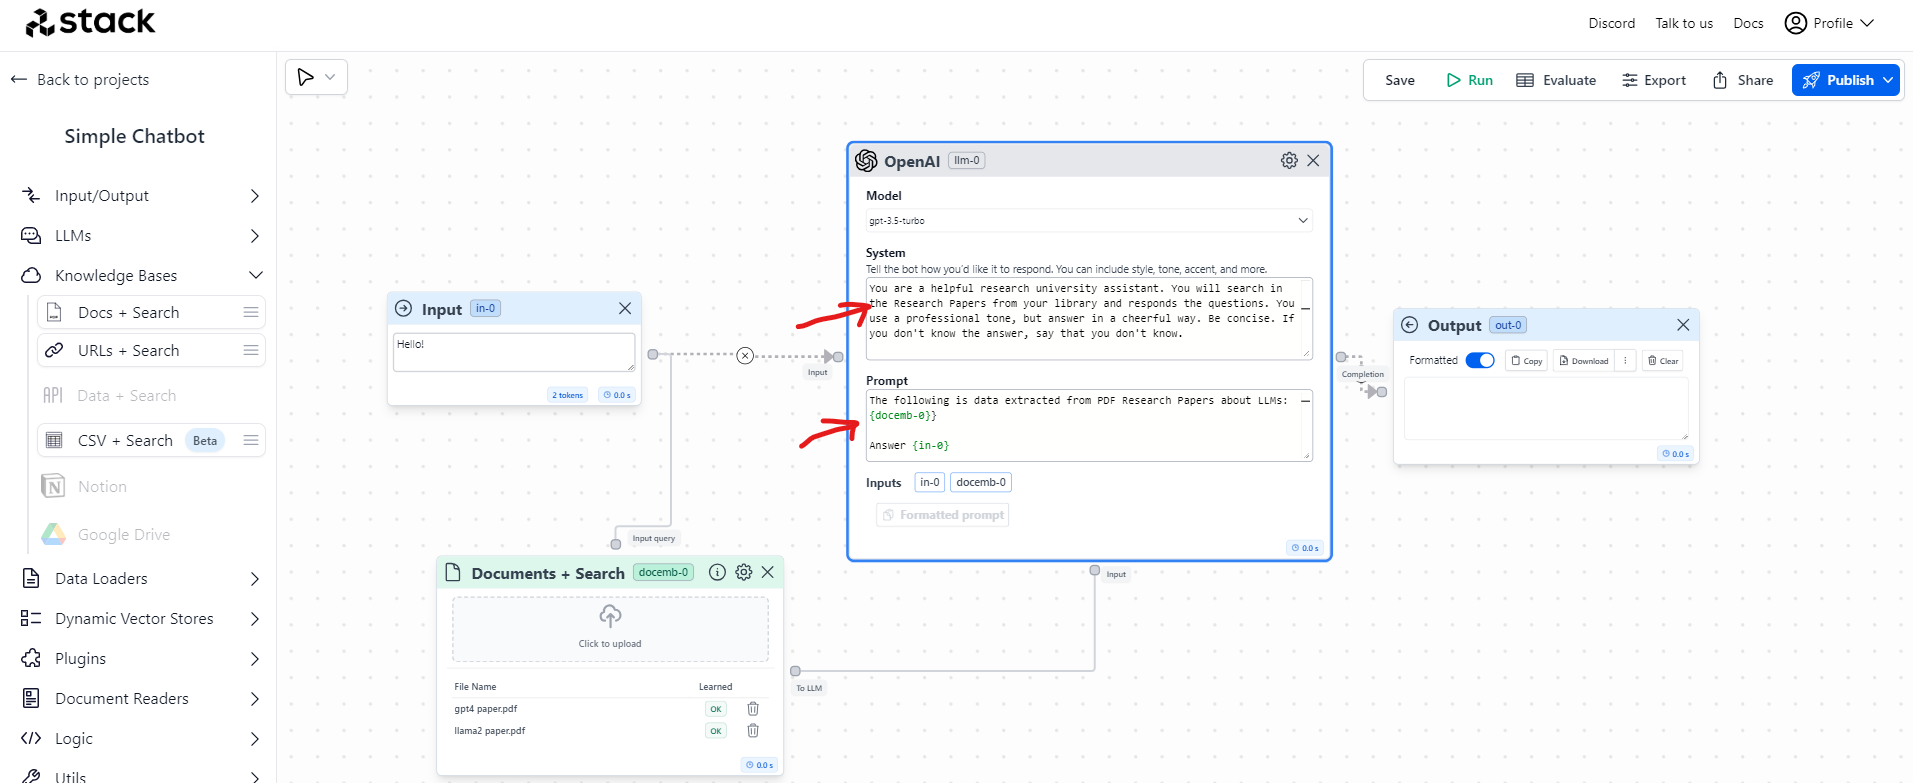Viewport: 1913px width, 783px height.
Task: Close the Output node
Action: (1683, 325)
